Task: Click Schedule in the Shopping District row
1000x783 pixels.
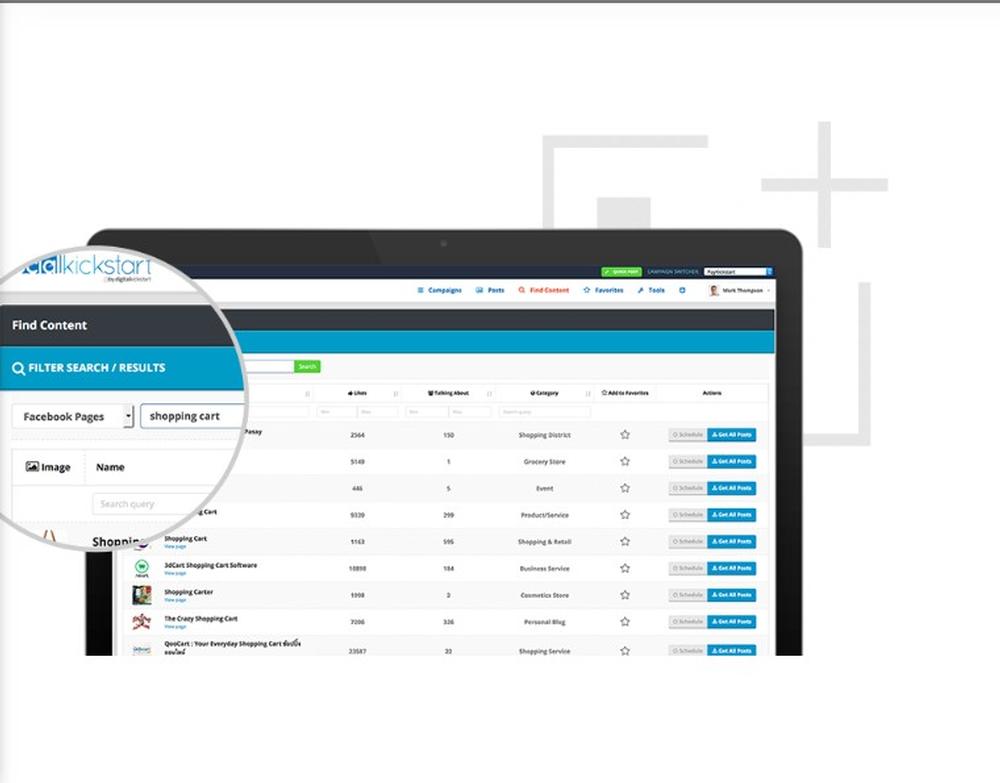Action: click(688, 434)
